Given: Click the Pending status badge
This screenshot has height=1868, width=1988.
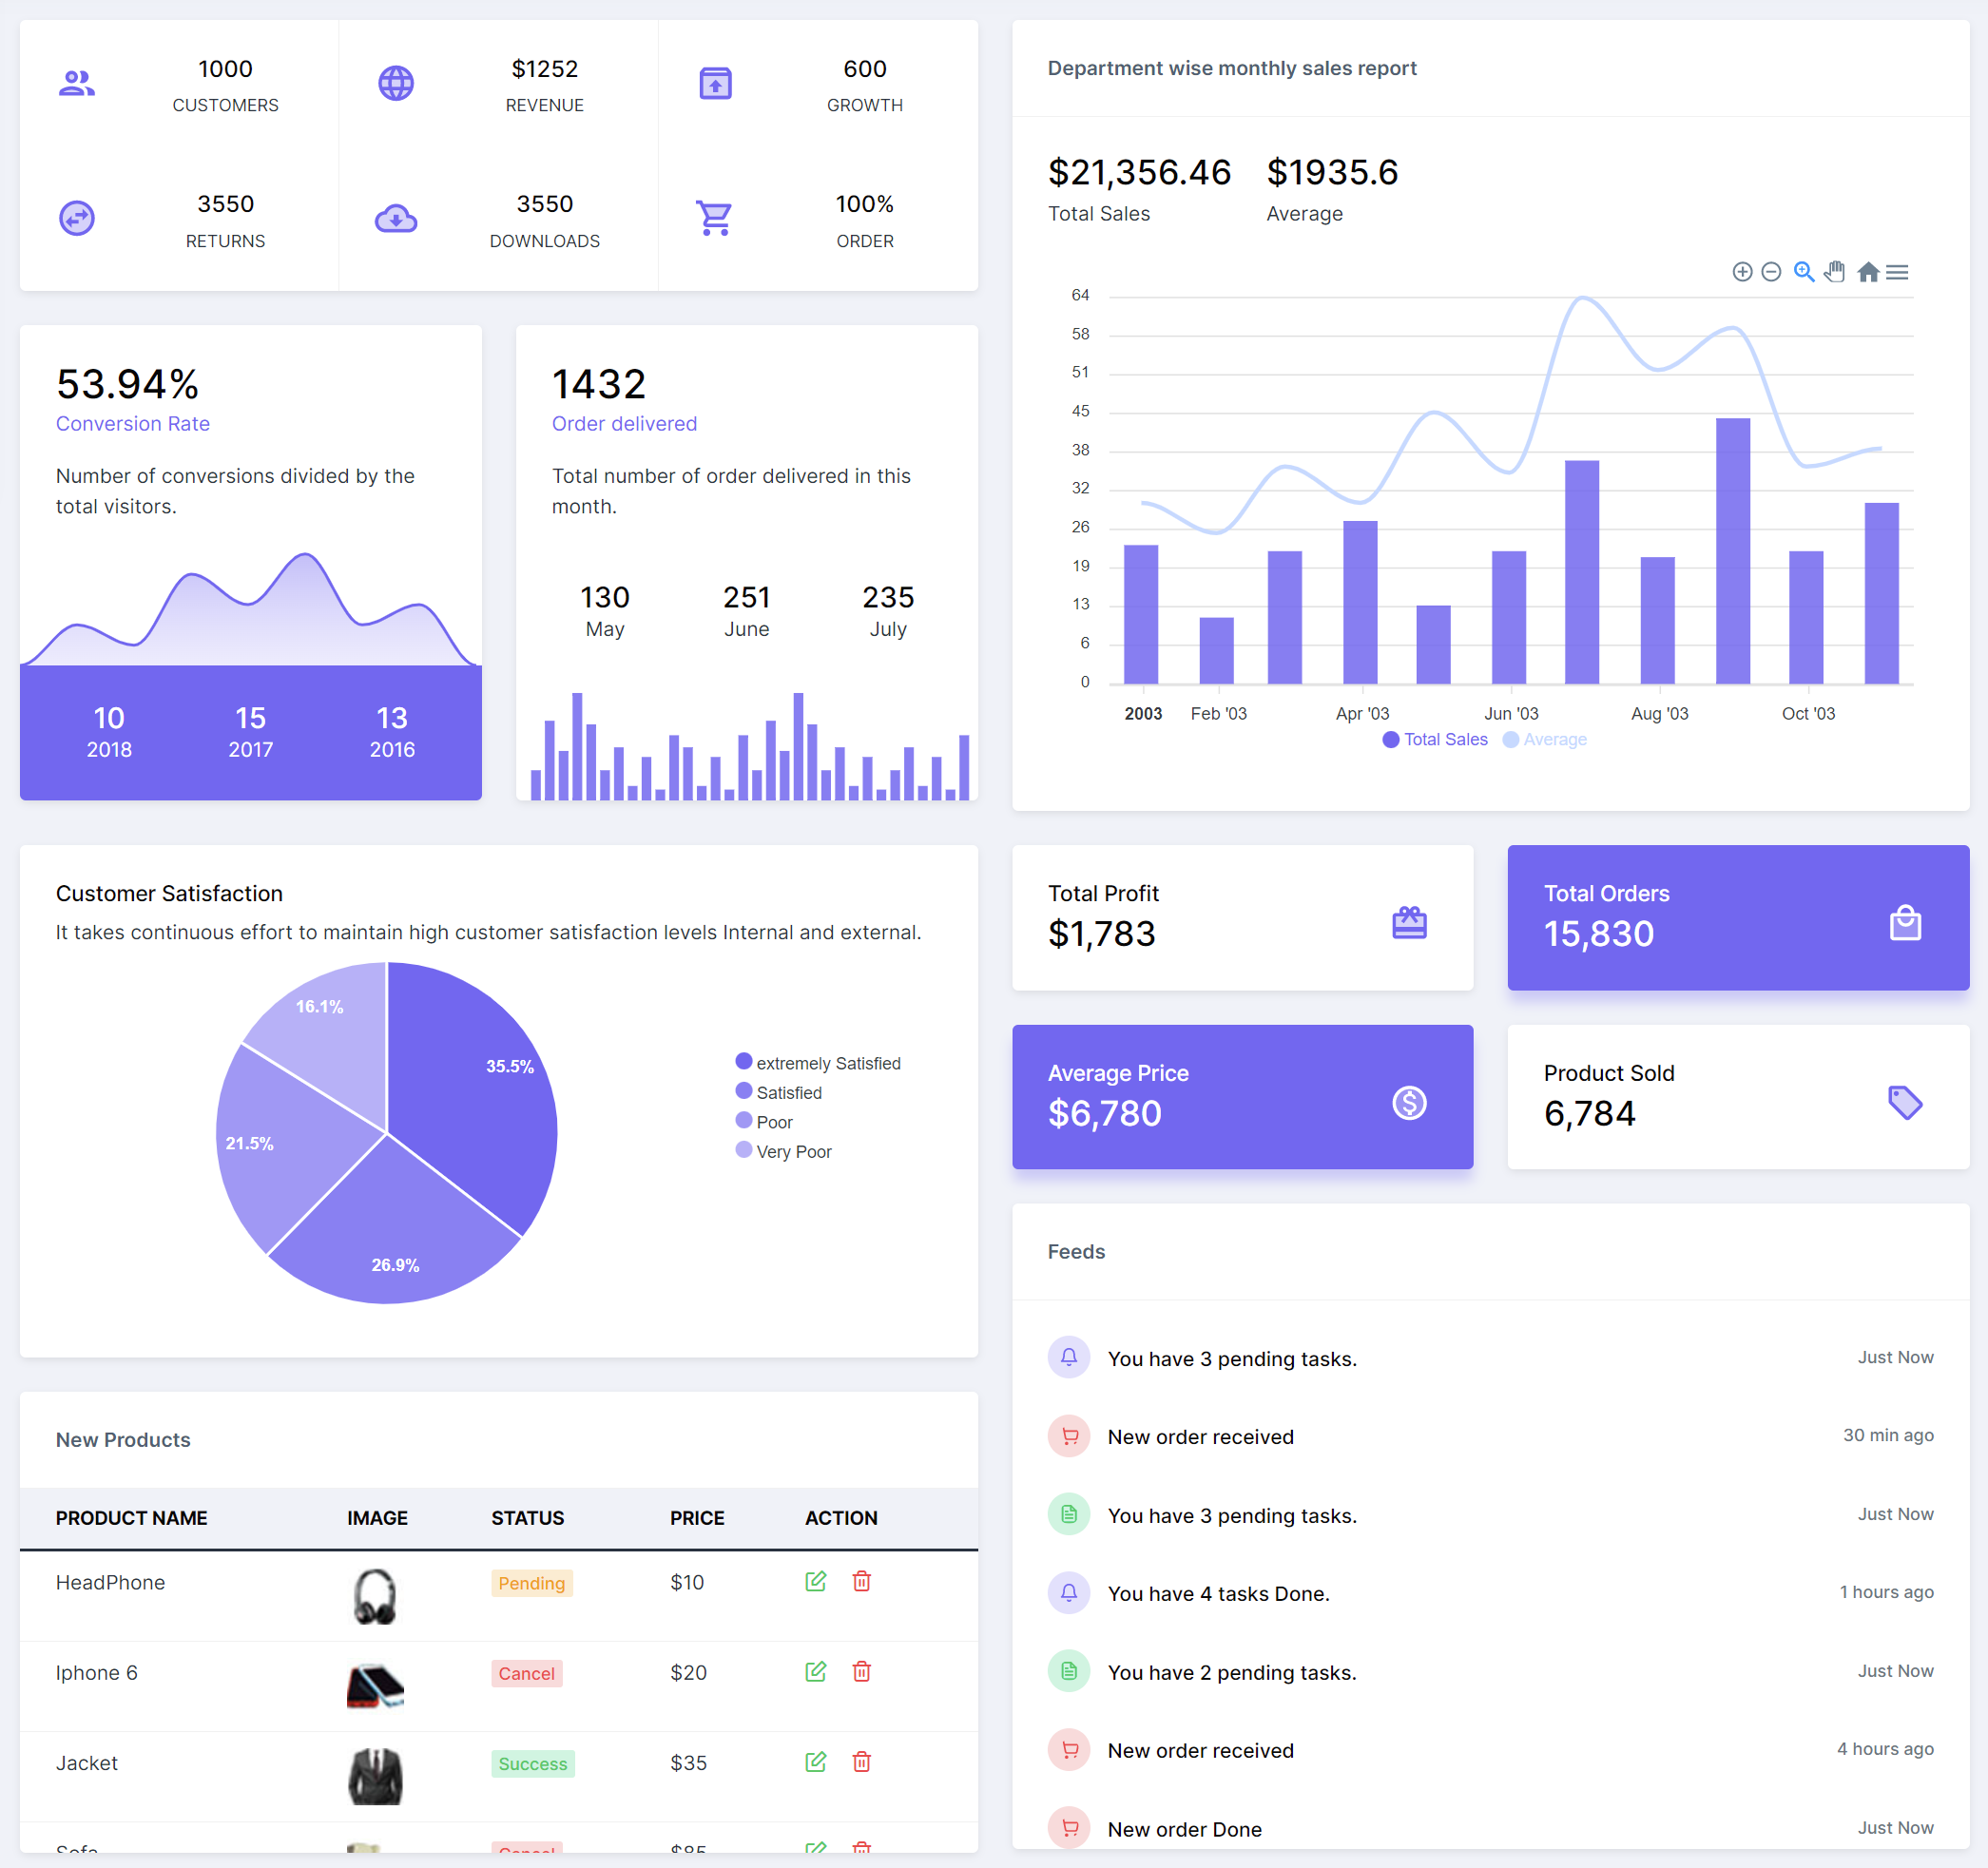Looking at the screenshot, I should point(531,1583).
